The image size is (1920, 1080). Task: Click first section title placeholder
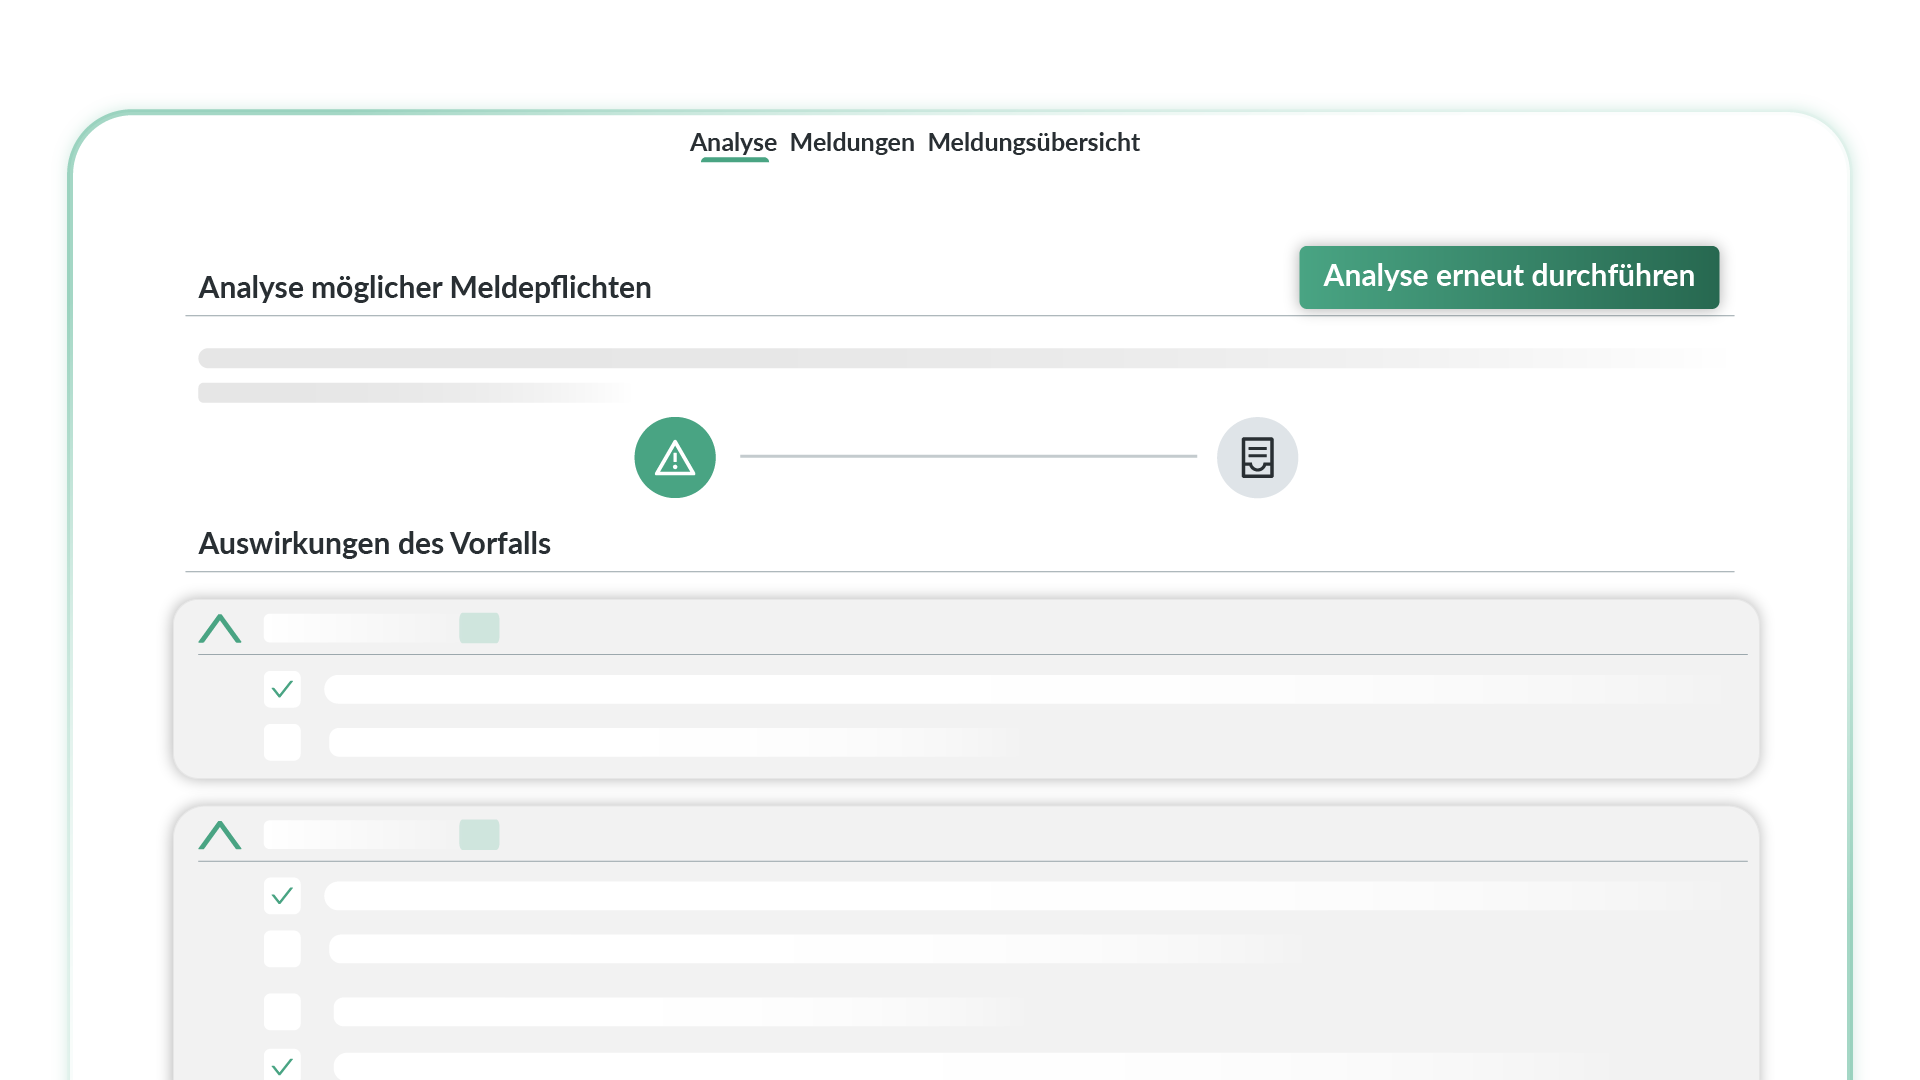pos(358,628)
